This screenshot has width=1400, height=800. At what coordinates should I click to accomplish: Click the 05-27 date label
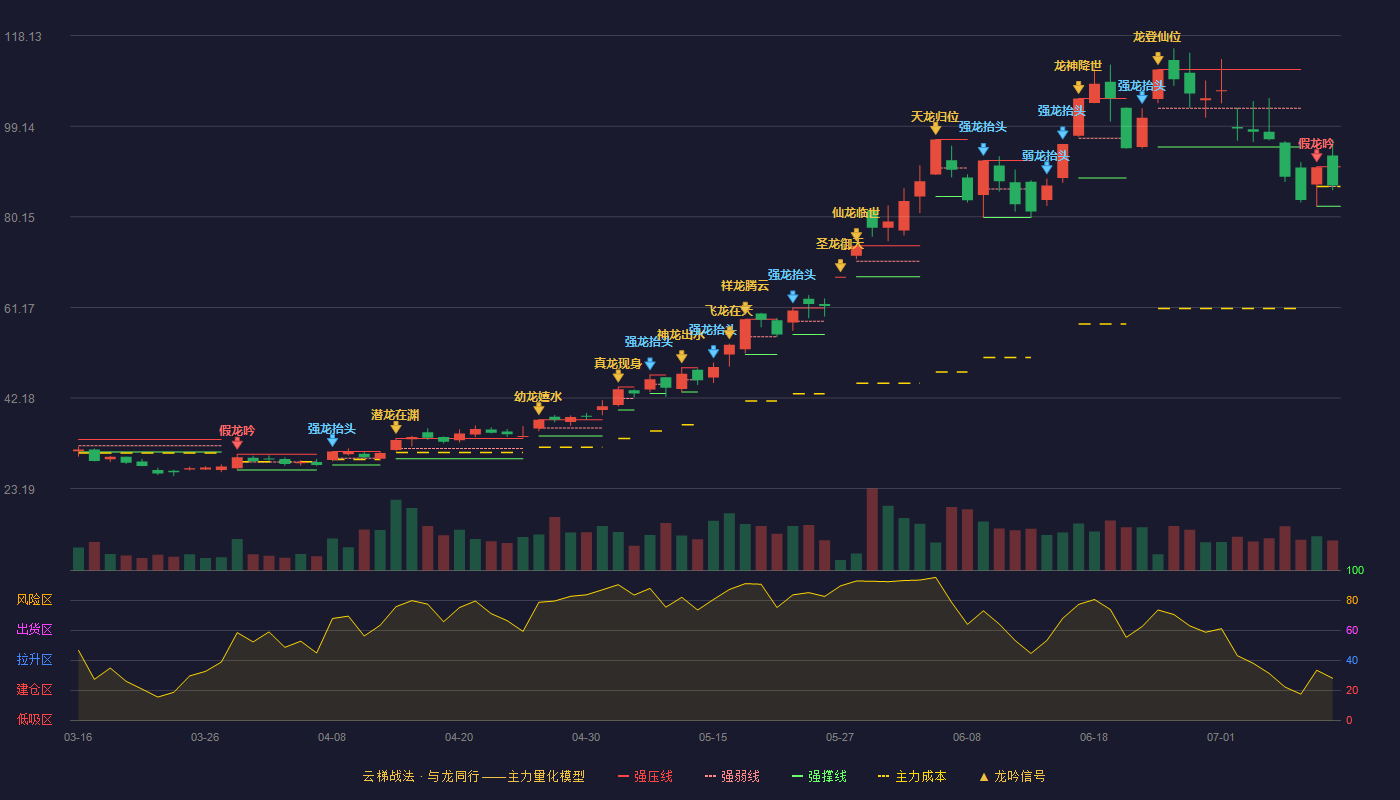click(840, 737)
